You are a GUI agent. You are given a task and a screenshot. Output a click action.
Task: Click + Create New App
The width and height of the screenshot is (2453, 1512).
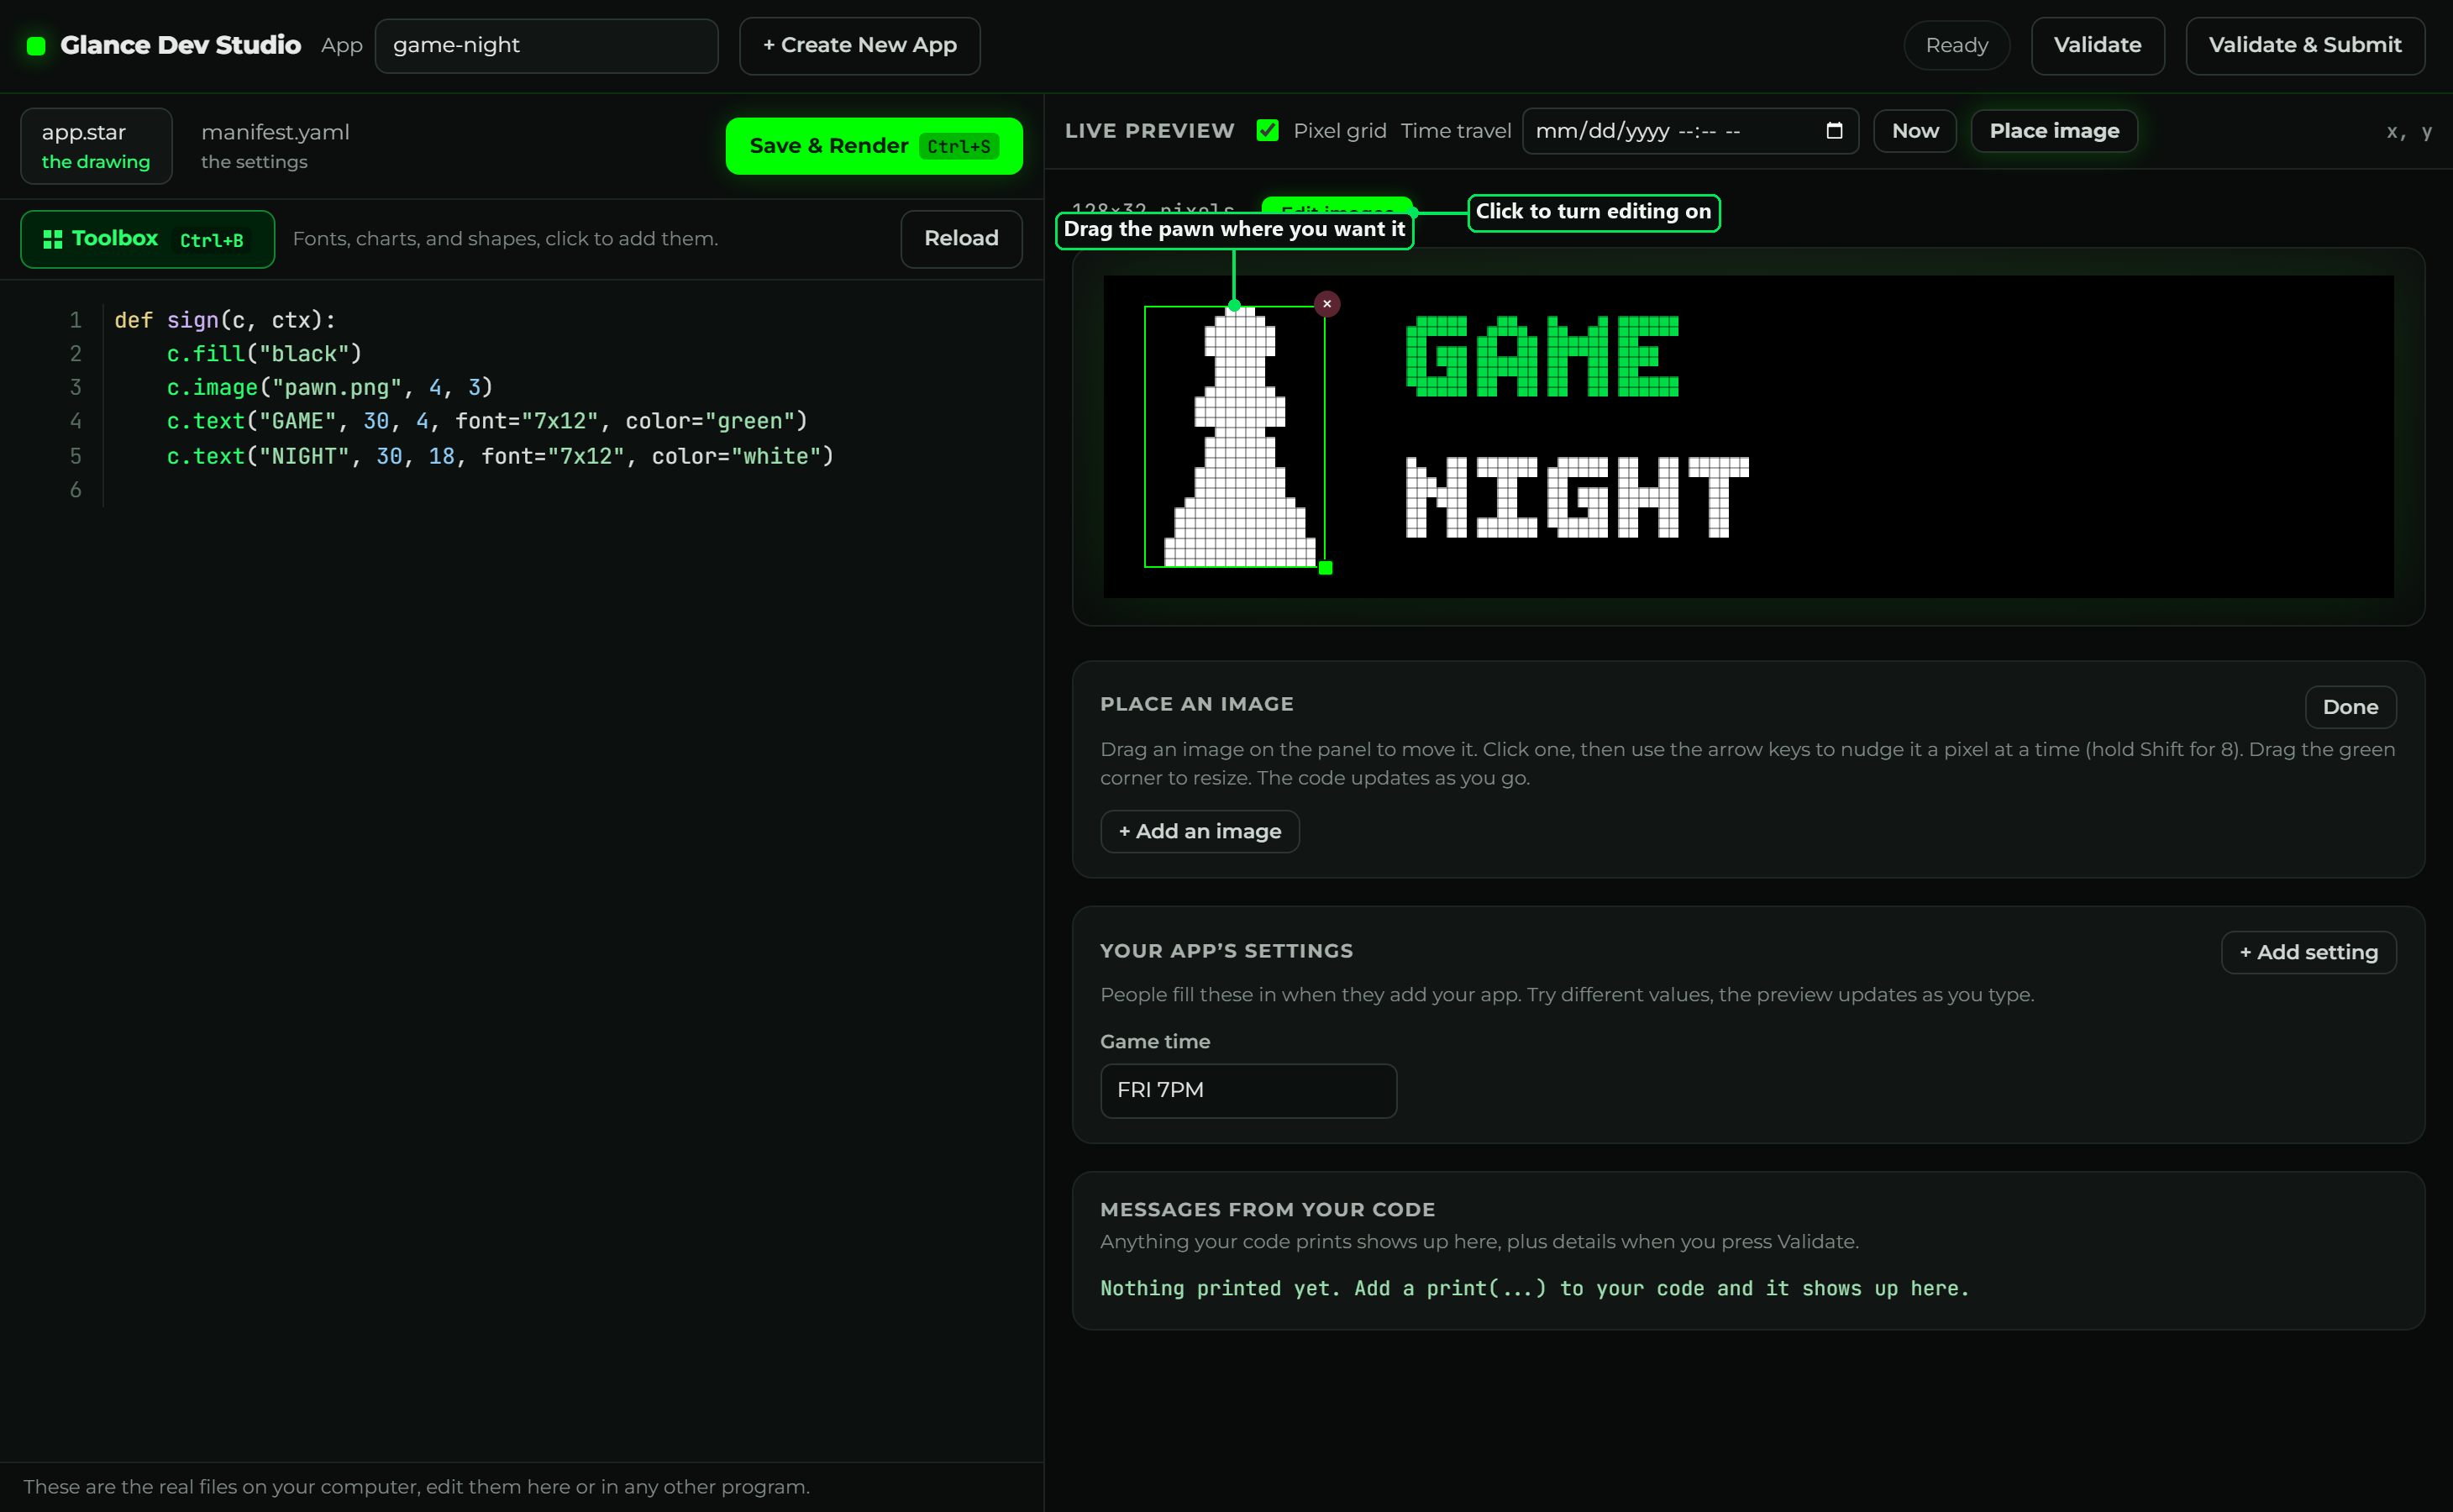point(859,46)
